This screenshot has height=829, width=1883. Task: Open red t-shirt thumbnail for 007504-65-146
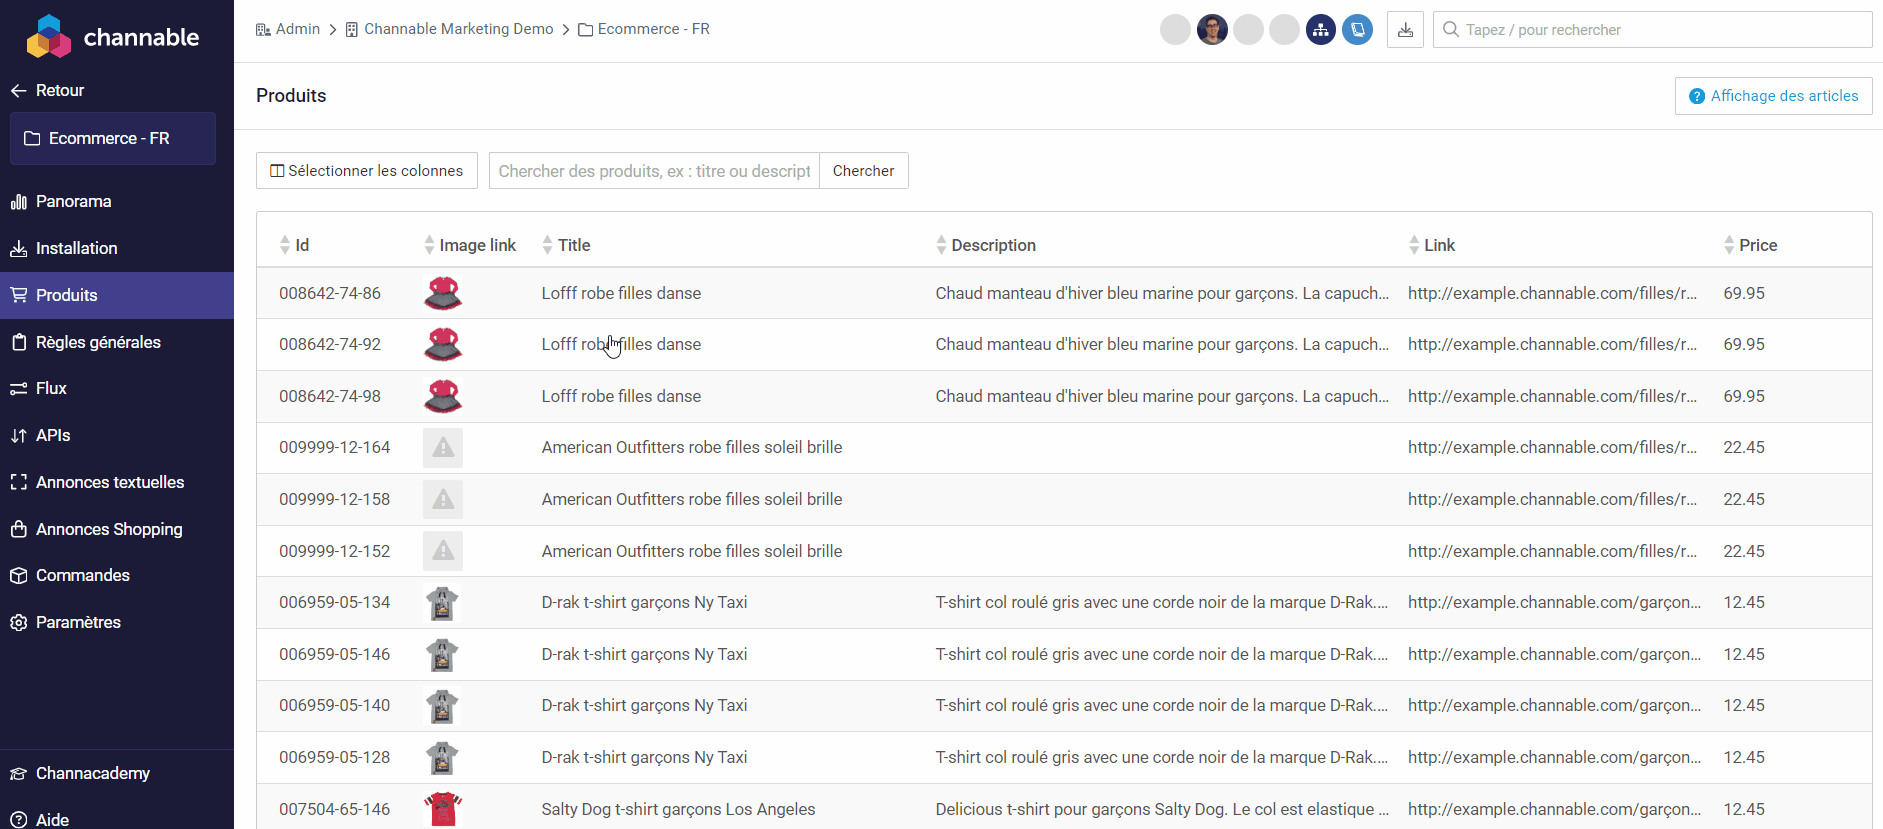tap(443, 809)
